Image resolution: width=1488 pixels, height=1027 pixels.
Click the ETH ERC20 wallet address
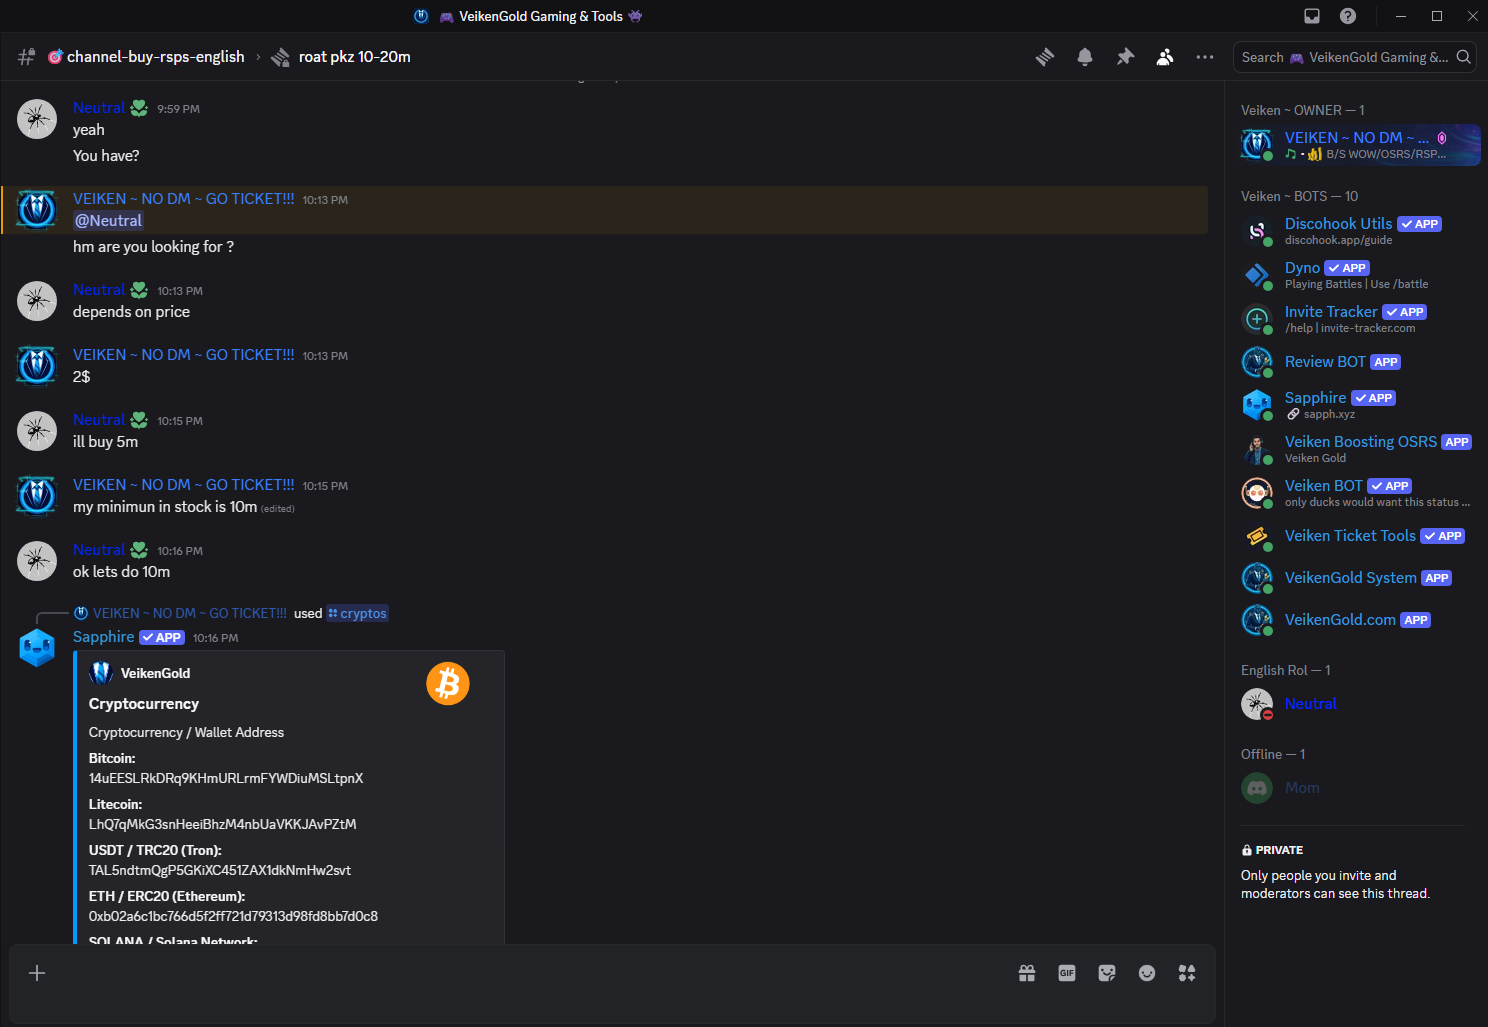point(233,916)
